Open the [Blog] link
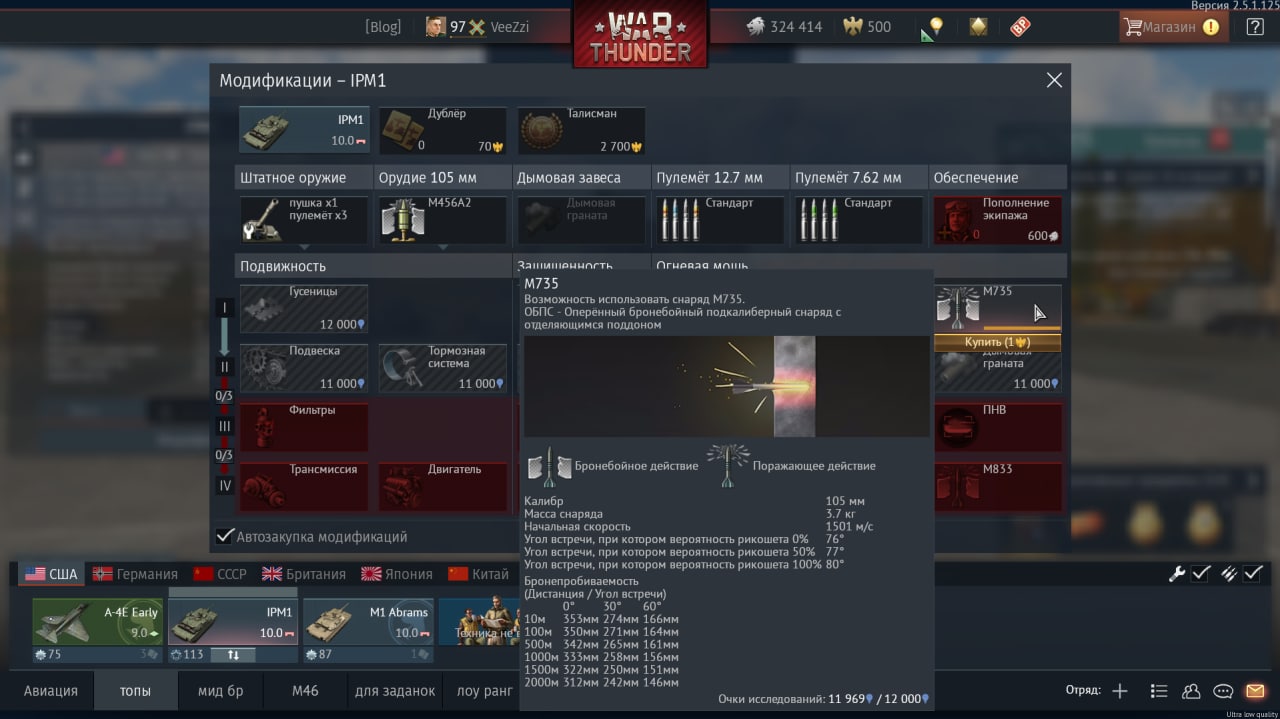 383,27
